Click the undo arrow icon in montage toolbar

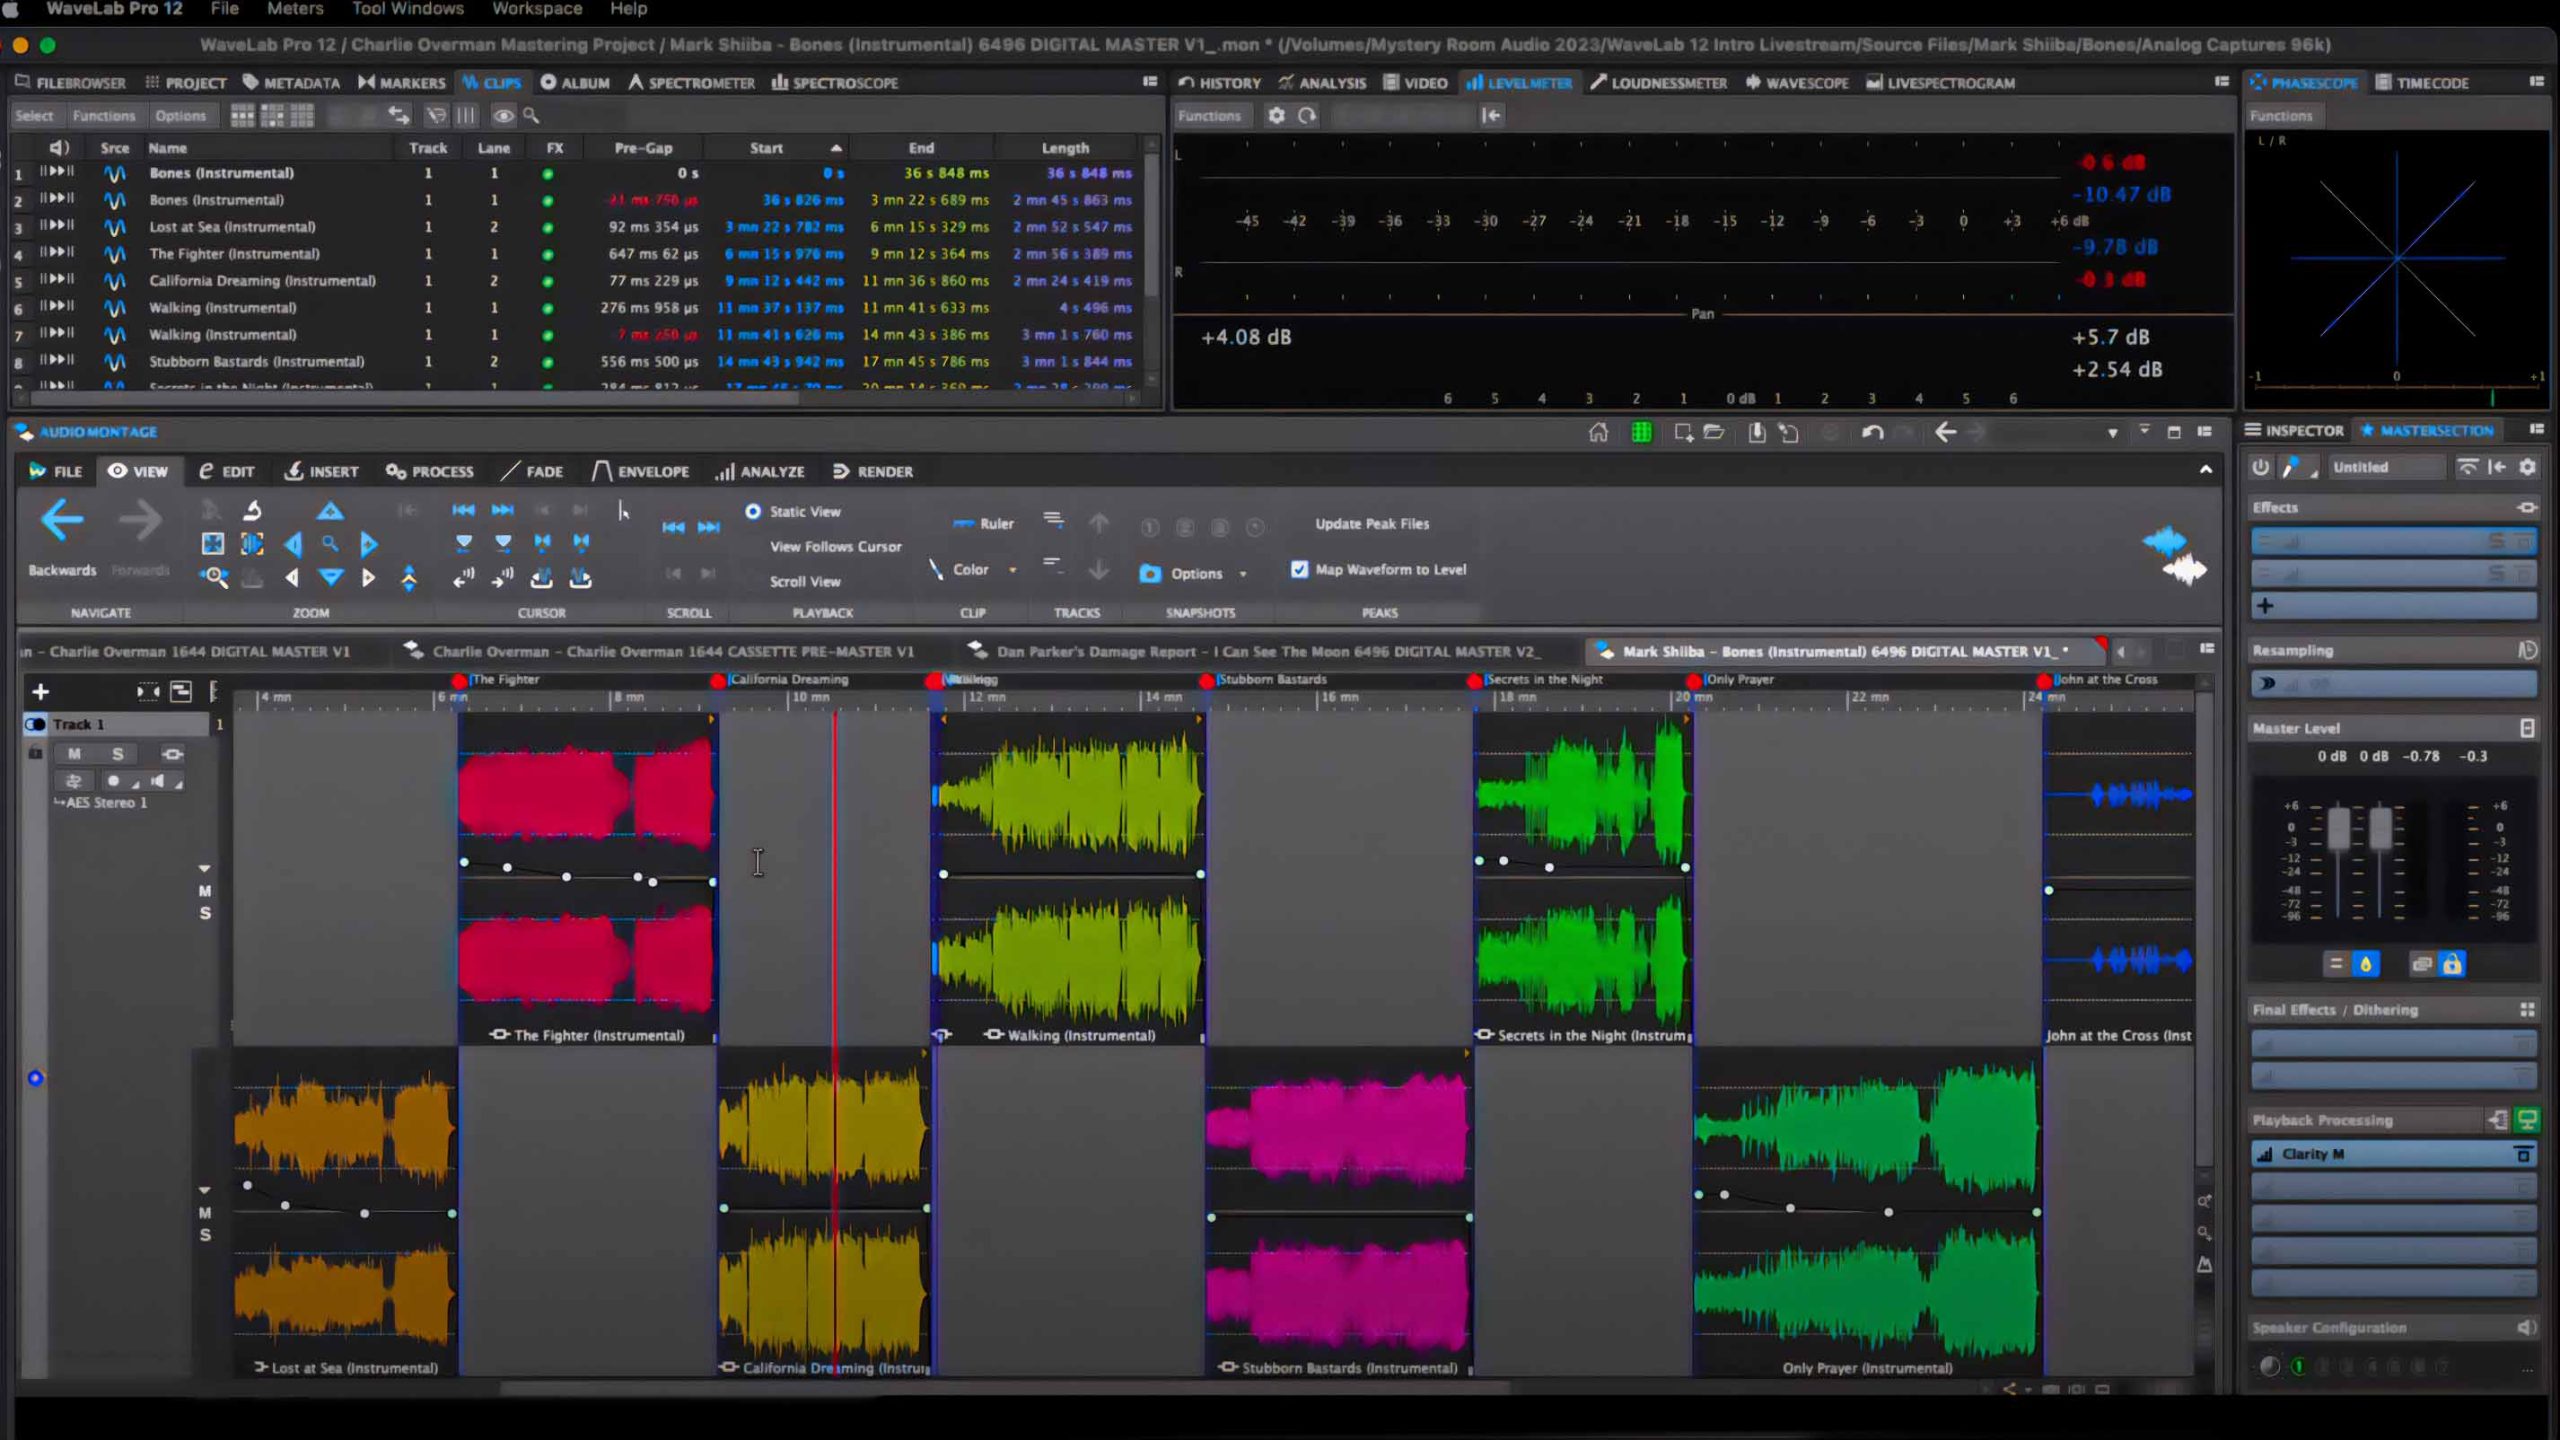click(1872, 432)
